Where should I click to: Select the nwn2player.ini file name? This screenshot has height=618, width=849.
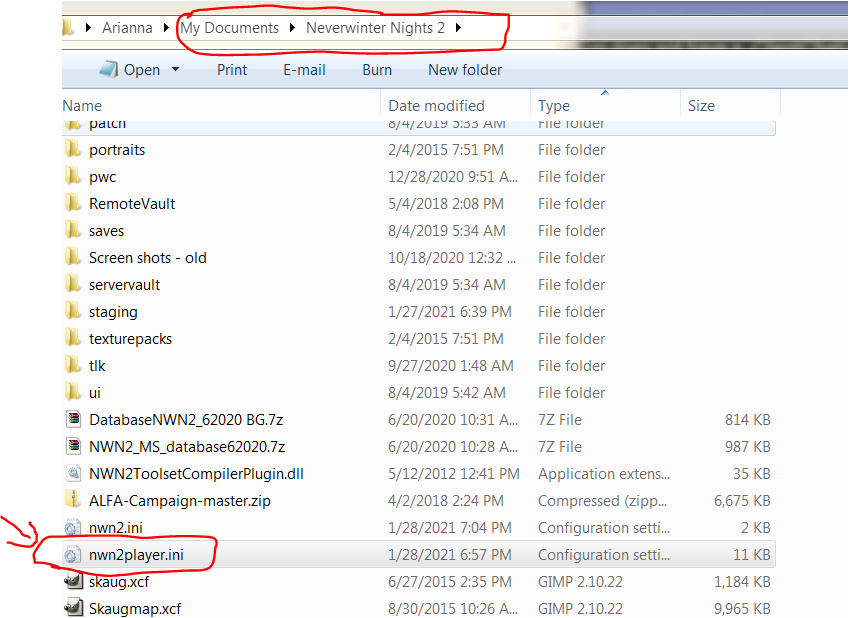pos(136,555)
